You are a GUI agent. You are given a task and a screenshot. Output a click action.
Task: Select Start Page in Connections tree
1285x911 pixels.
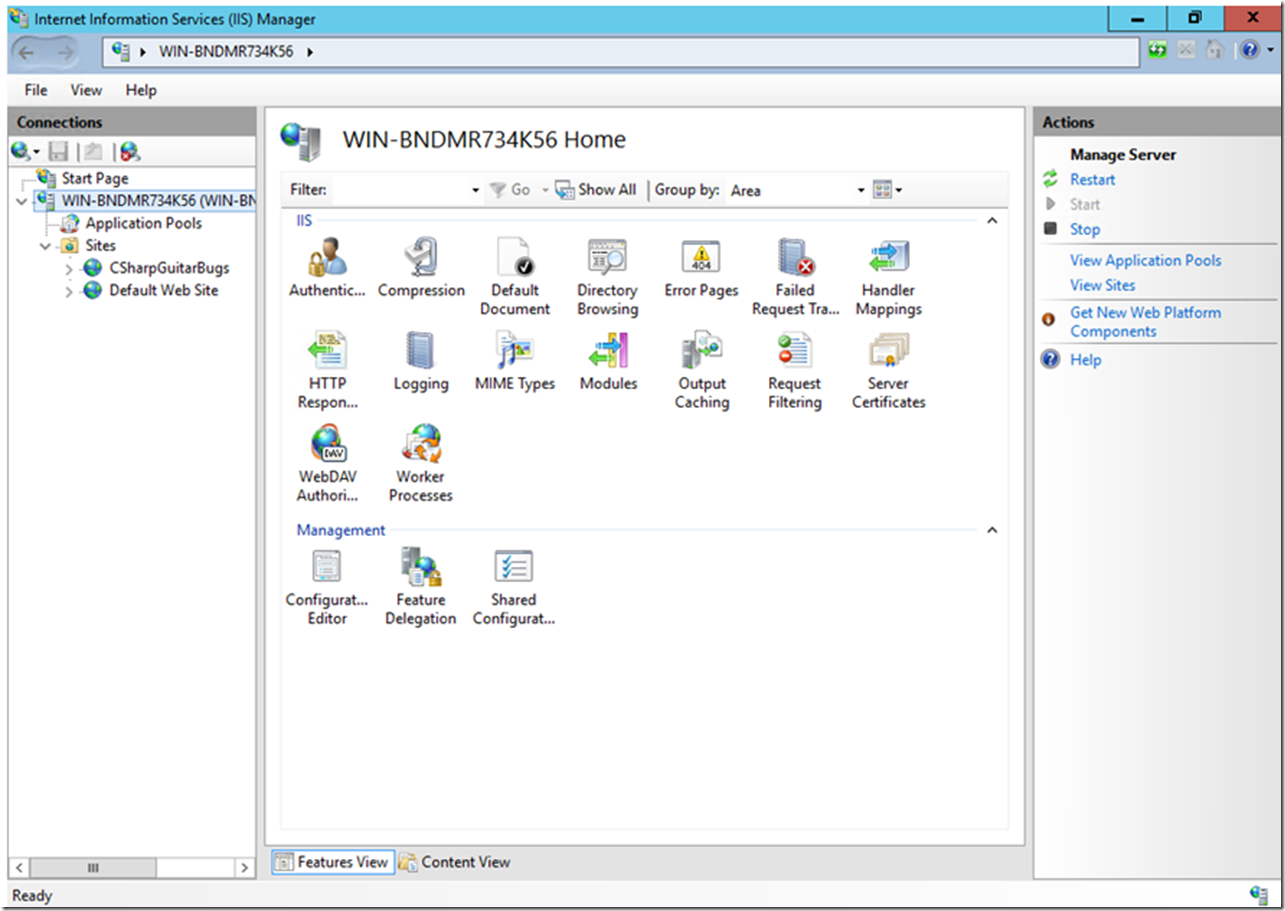click(x=95, y=178)
